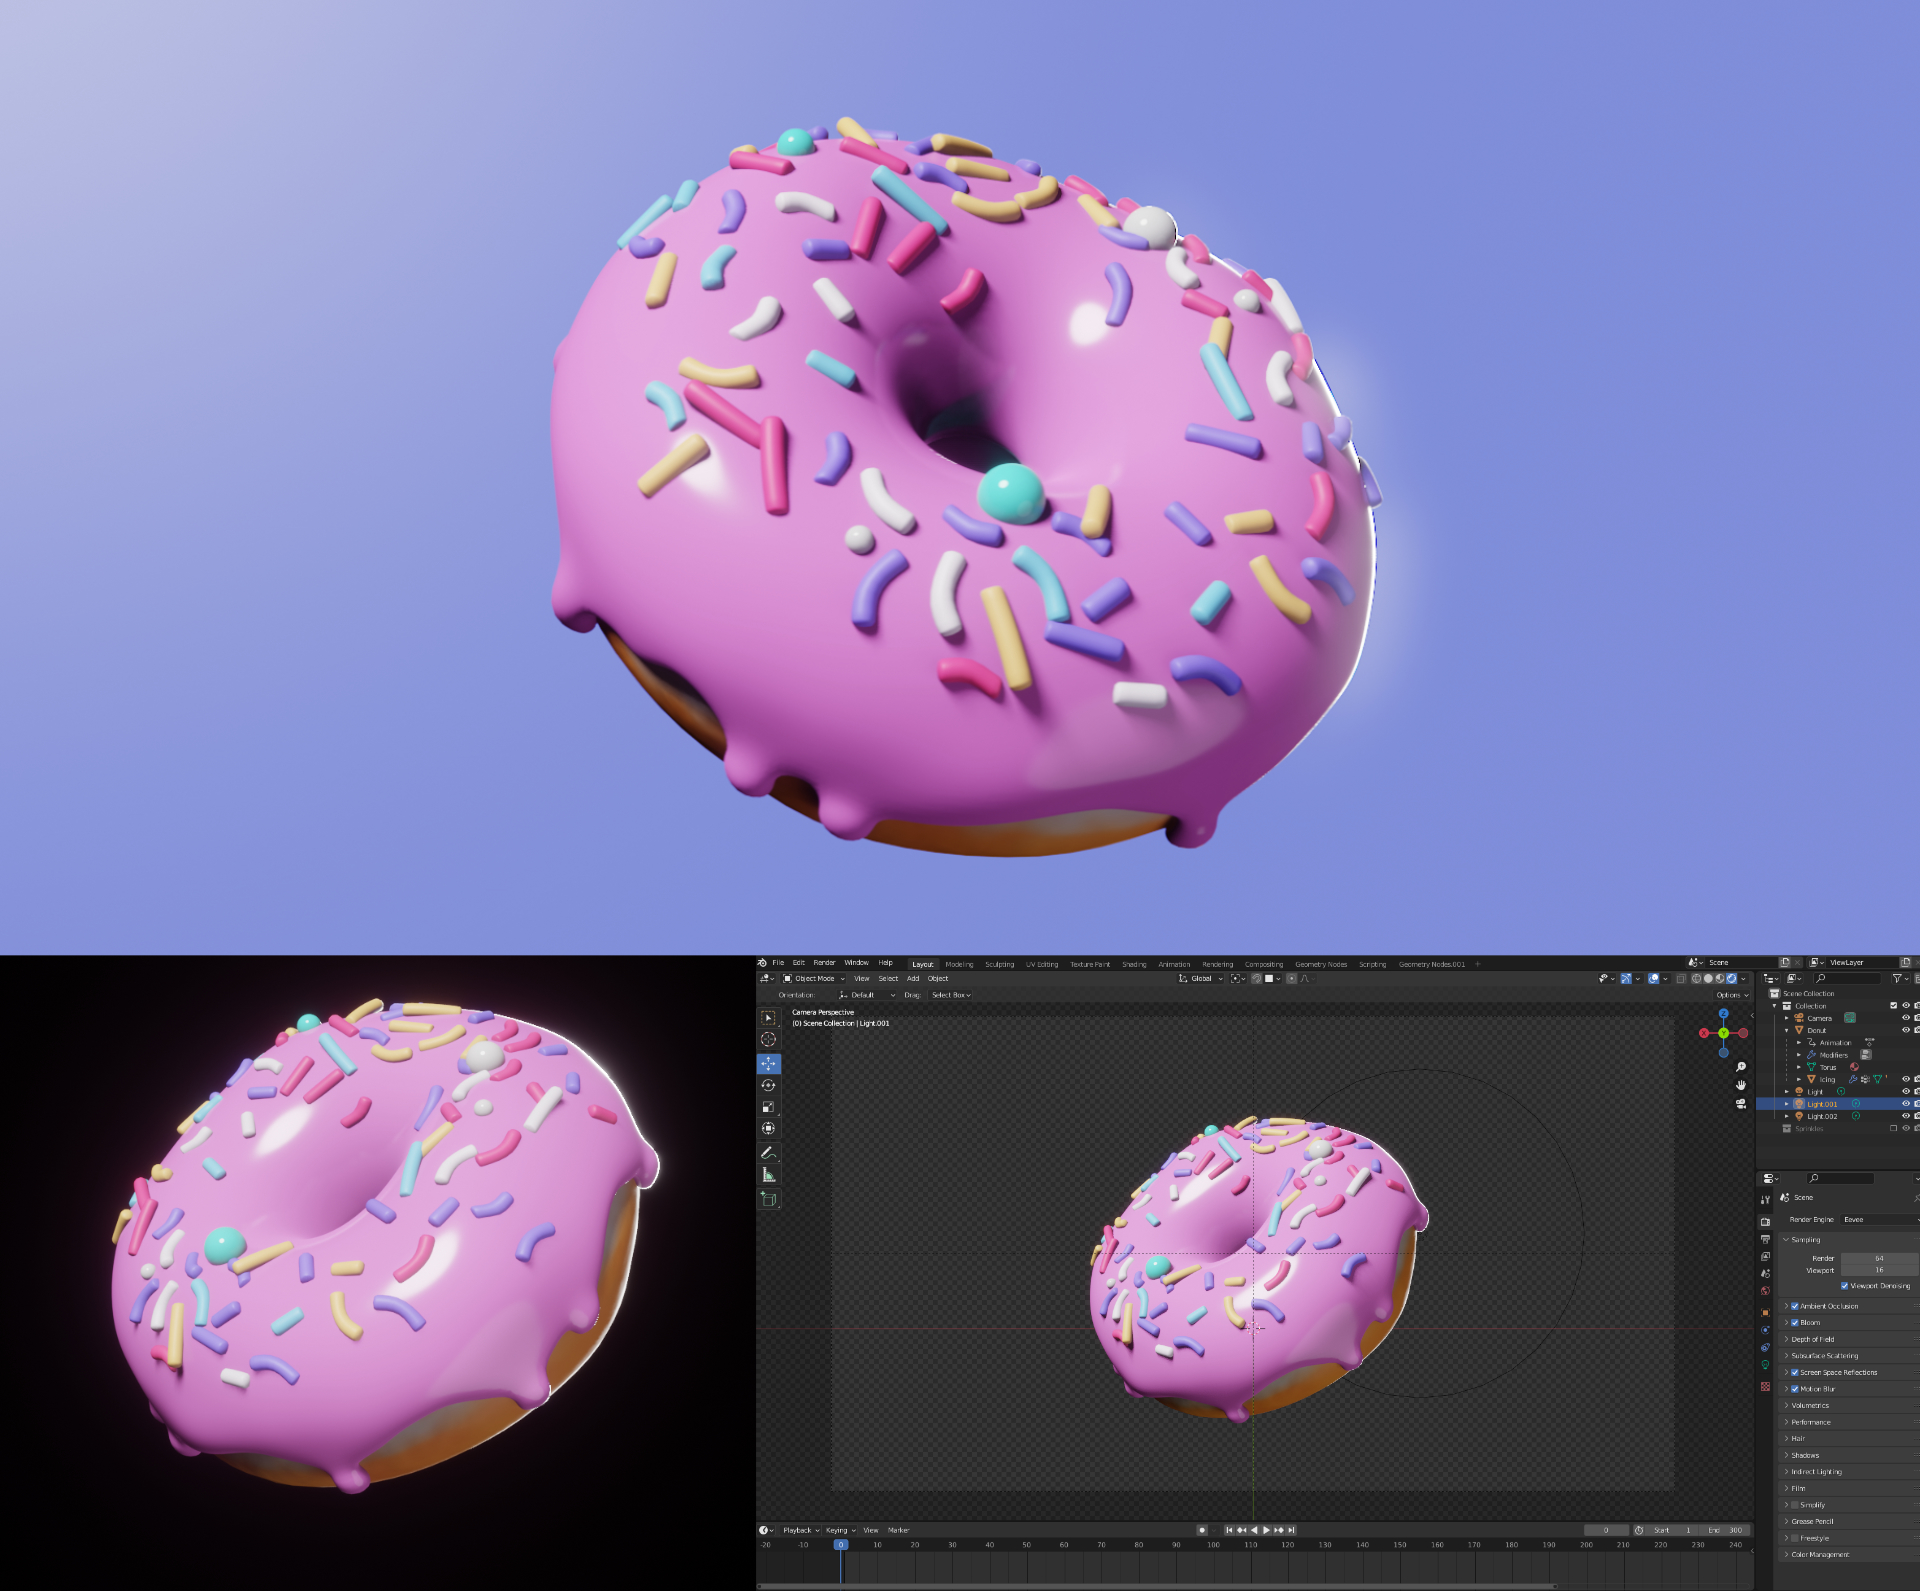The image size is (1920, 1591).
Task: Open the Output properties tab
Action: coord(1765,1239)
